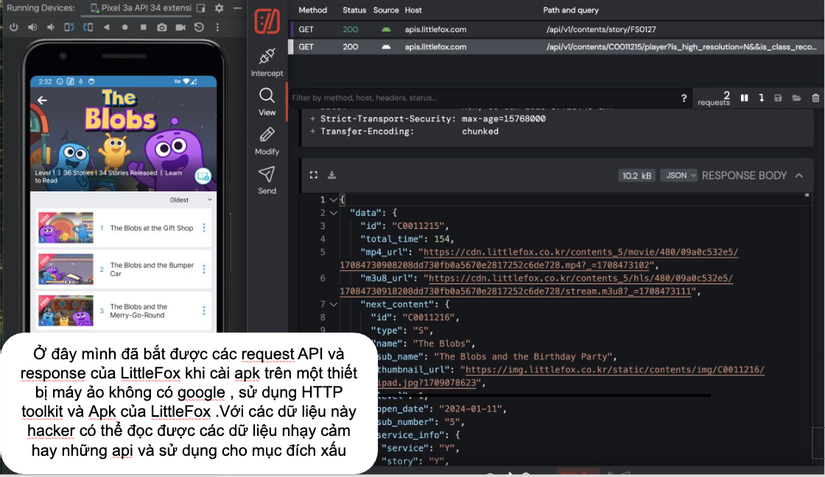Toggle auto-scroll to newest request arrow
Image resolution: width=825 pixels, height=477 pixels.
tap(761, 98)
